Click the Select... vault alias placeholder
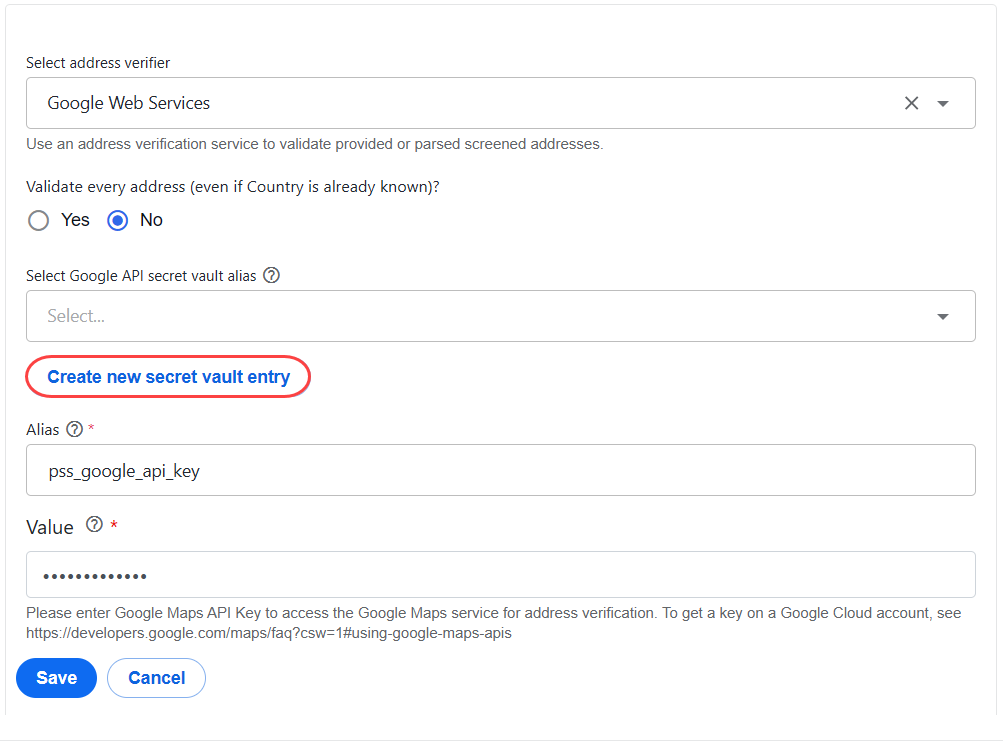This screenshot has width=1003, height=747. [x=76, y=316]
